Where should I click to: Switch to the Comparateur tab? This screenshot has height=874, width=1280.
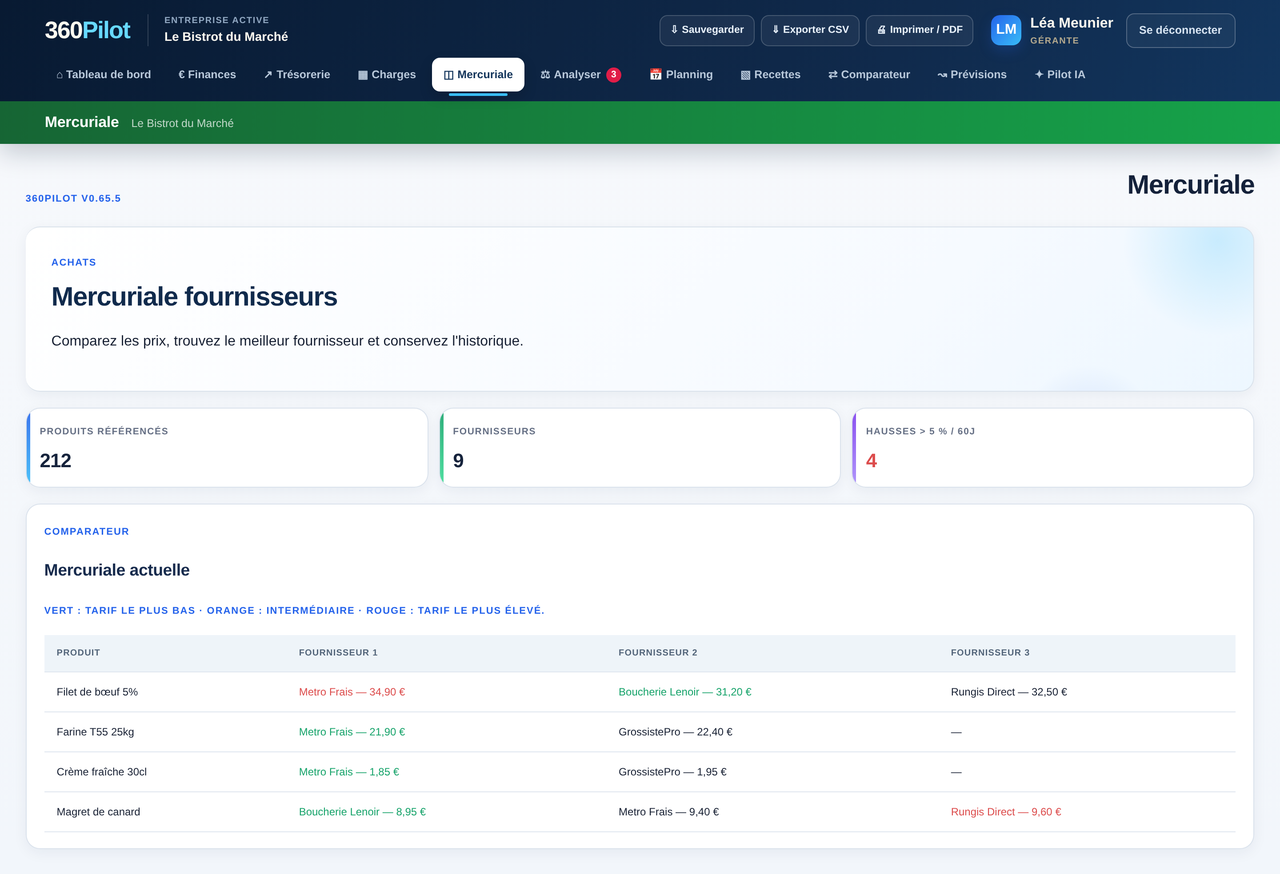coord(869,75)
